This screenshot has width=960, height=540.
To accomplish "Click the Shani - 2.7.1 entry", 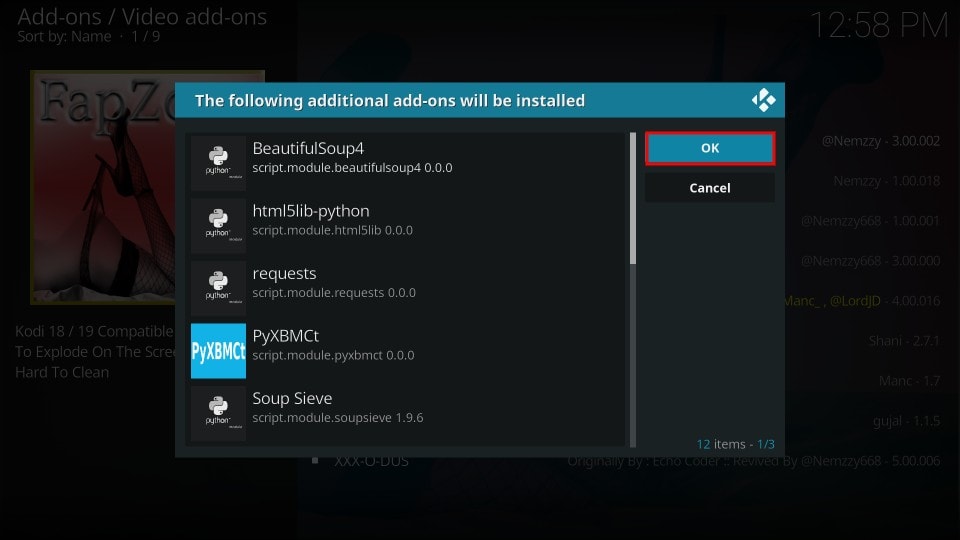I will (904, 341).
